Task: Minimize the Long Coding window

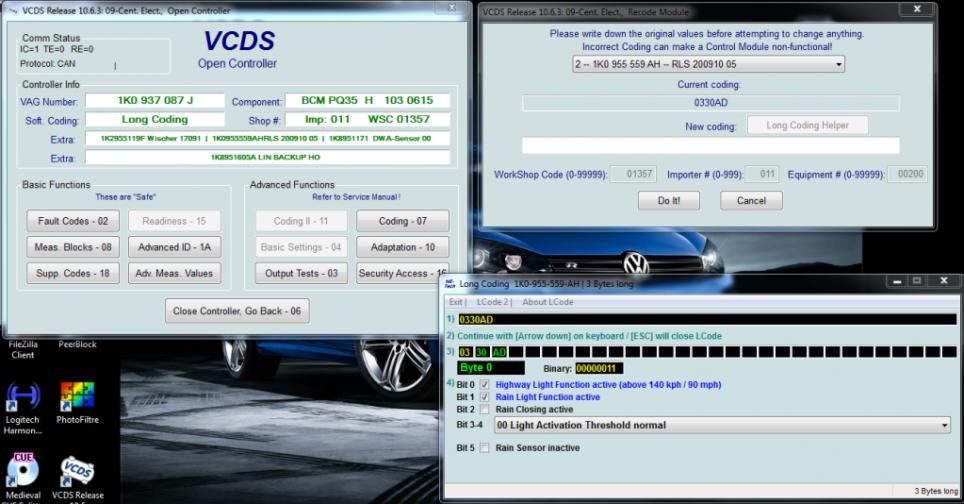Action: (x=897, y=282)
